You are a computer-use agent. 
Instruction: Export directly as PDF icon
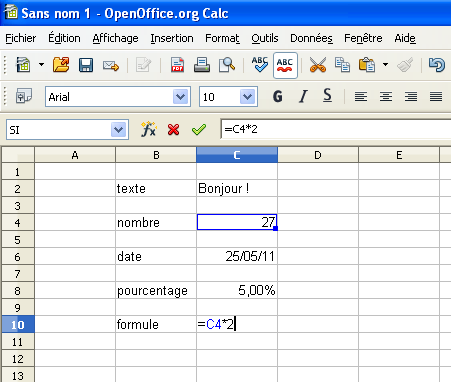click(x=177, y=65)
